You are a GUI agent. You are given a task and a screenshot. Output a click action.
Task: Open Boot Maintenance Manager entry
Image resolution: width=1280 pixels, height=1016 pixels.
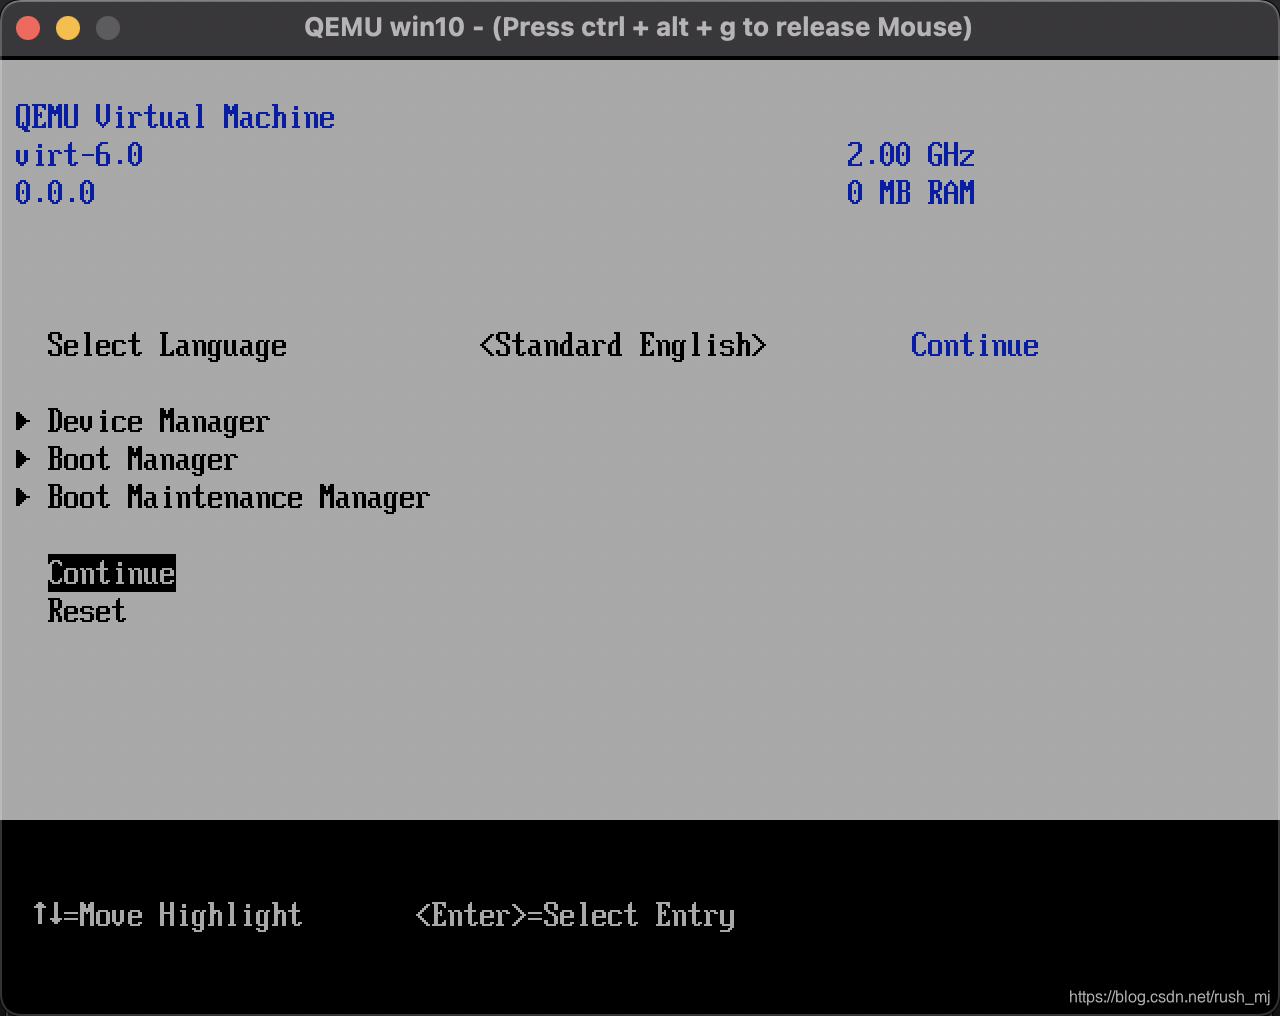(238, 498)
